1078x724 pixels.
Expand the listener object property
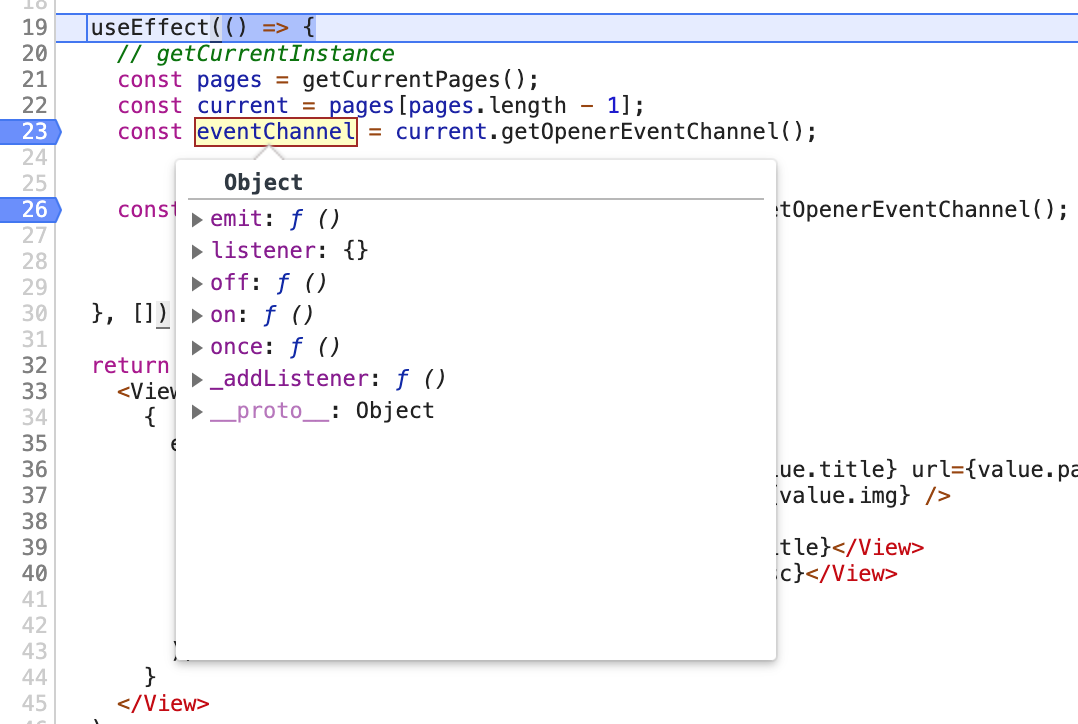(x=197, y=252)
